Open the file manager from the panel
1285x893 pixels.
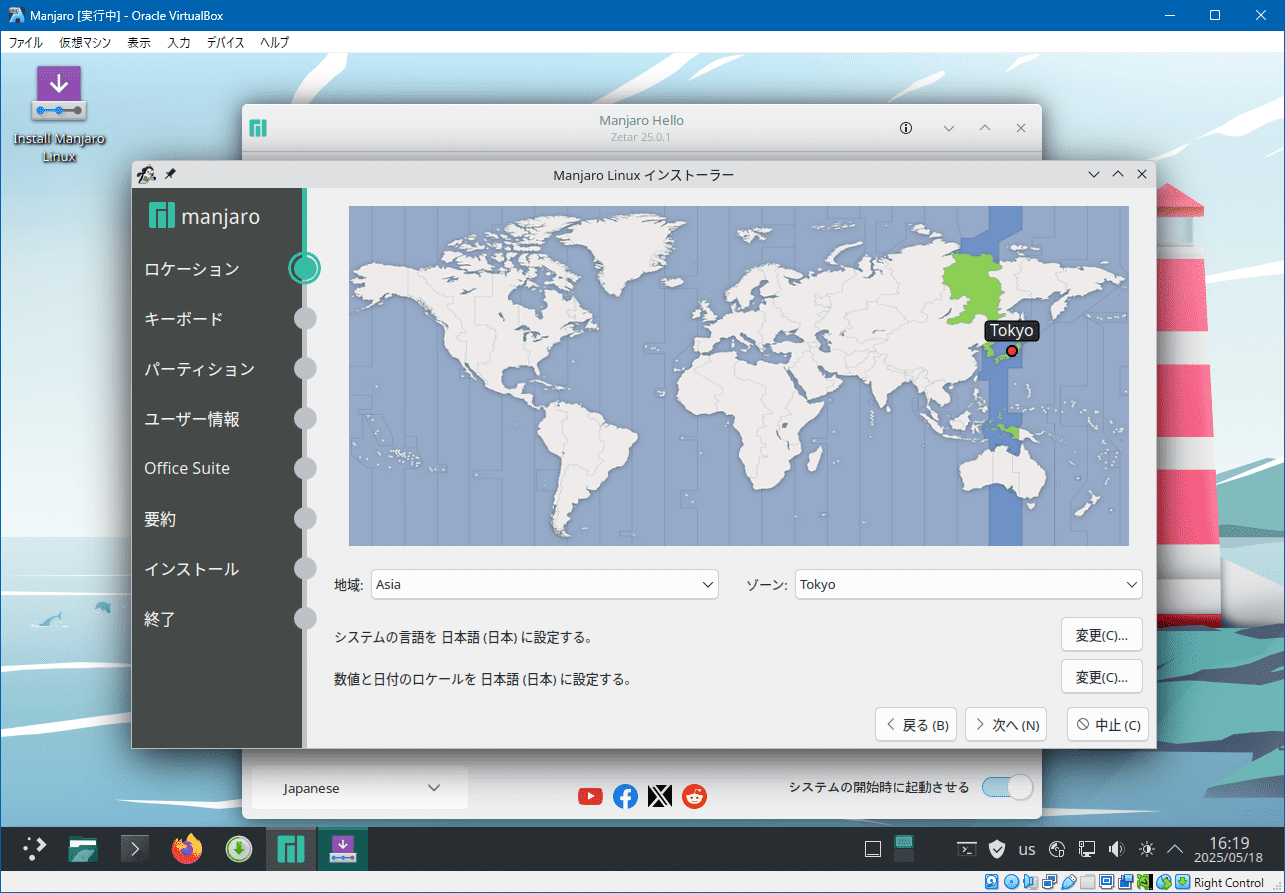(x=83, y=849)
